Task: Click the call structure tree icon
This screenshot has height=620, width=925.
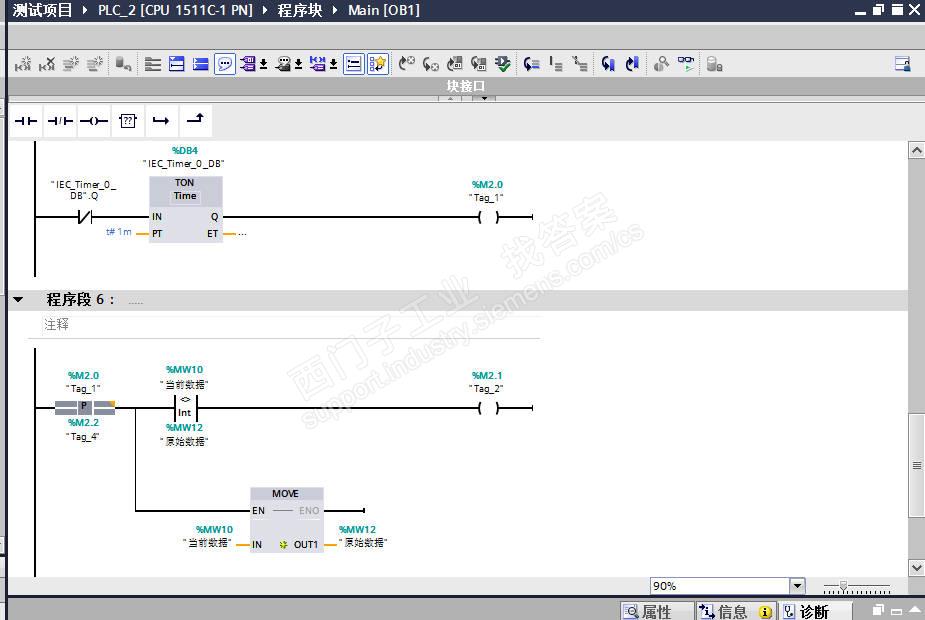Action: click(580, 64)
